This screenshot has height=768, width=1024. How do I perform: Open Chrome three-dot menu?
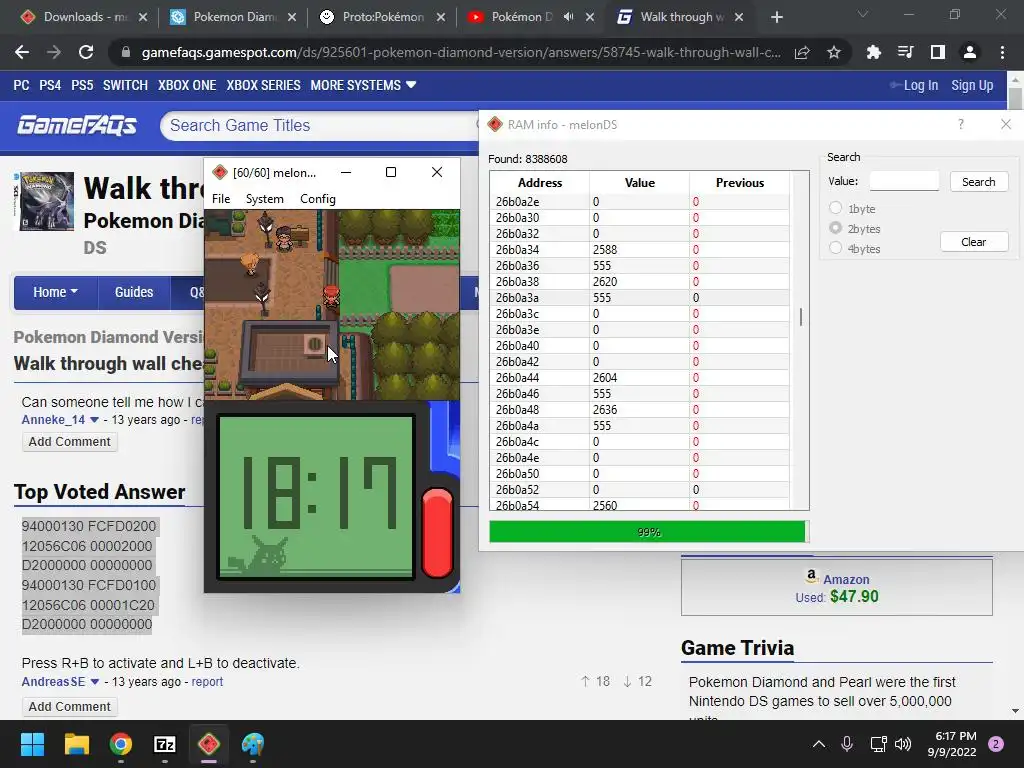tap(1002, 52)
